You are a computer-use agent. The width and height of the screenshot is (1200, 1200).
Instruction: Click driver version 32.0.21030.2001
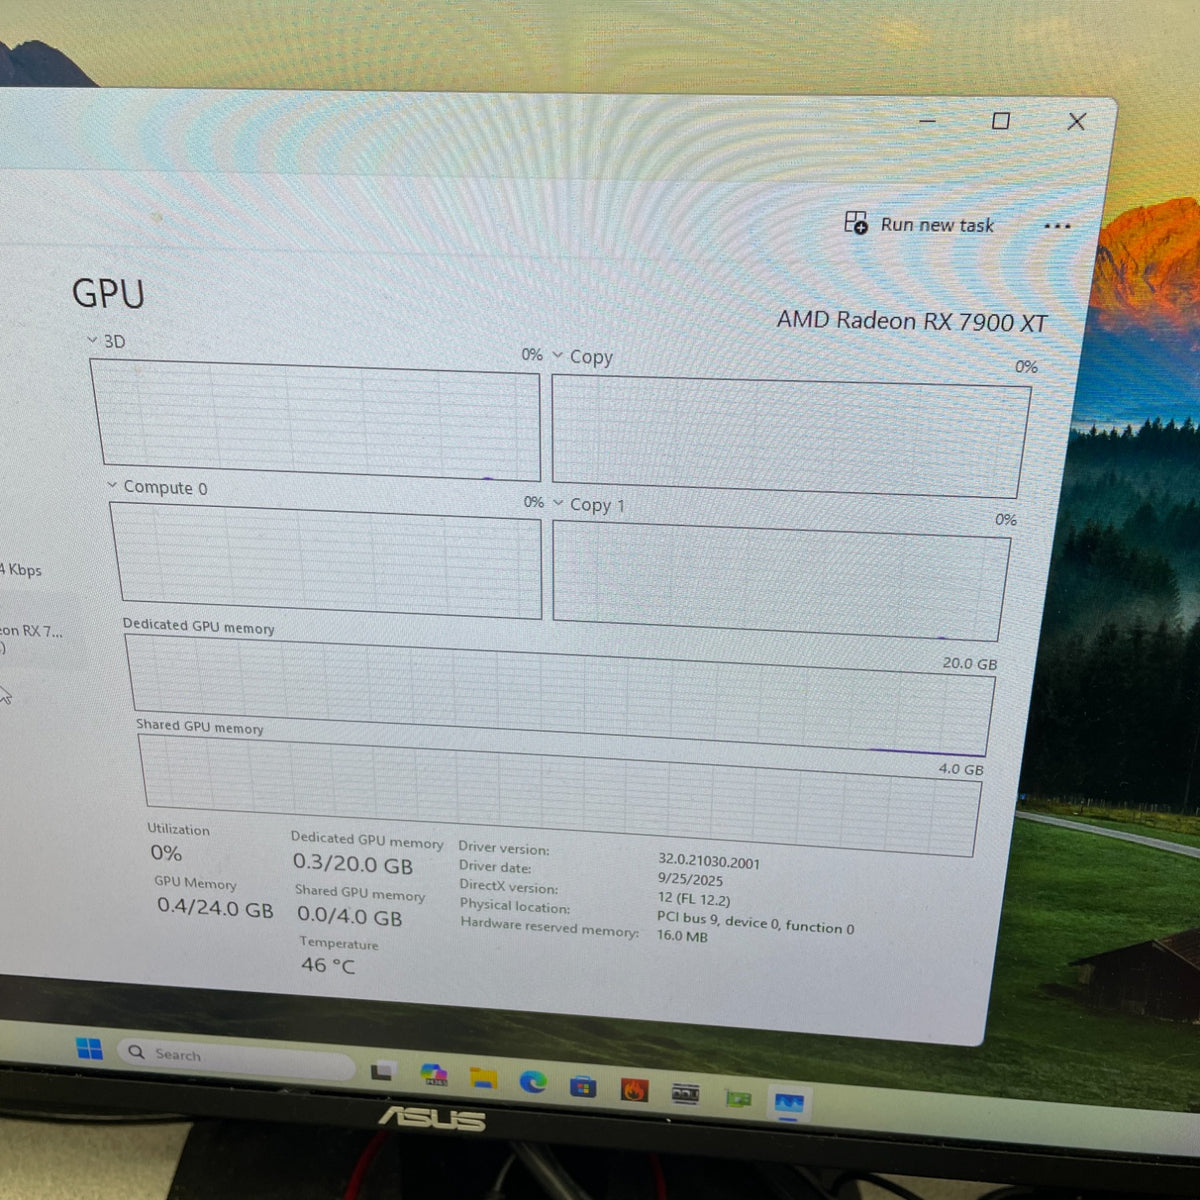pos(709,861)
